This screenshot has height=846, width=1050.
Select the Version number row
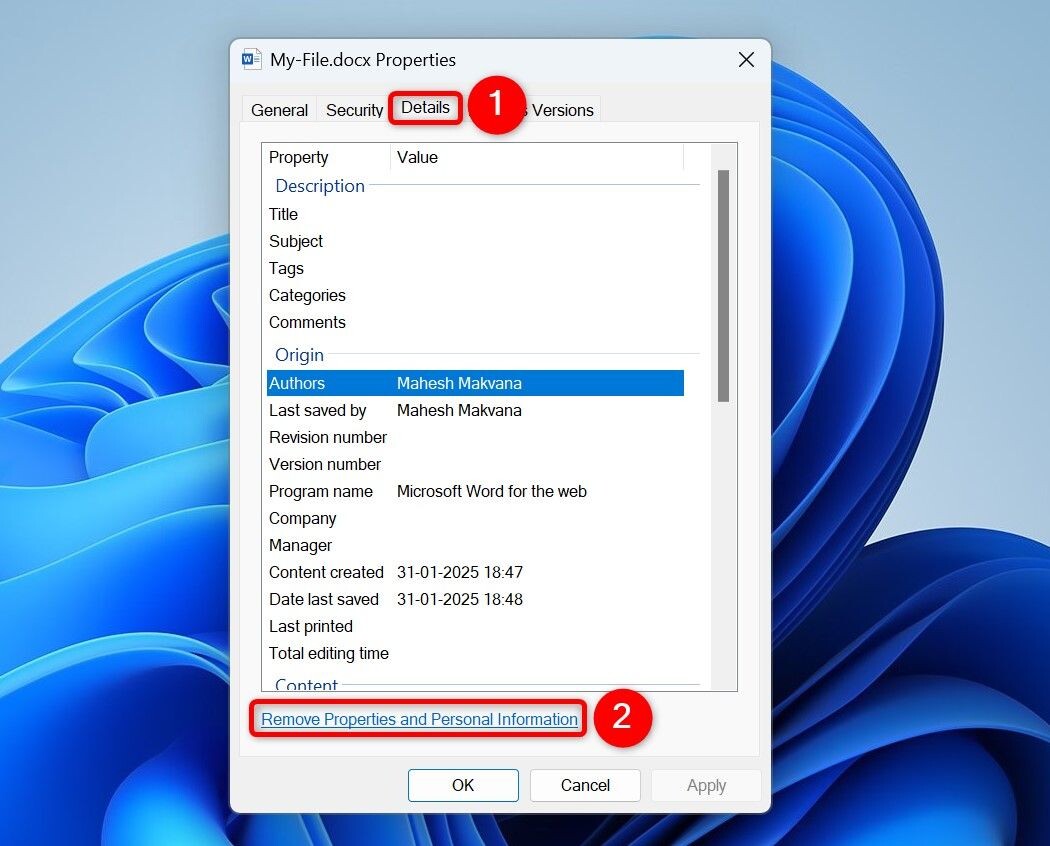(x=475, y=464)
